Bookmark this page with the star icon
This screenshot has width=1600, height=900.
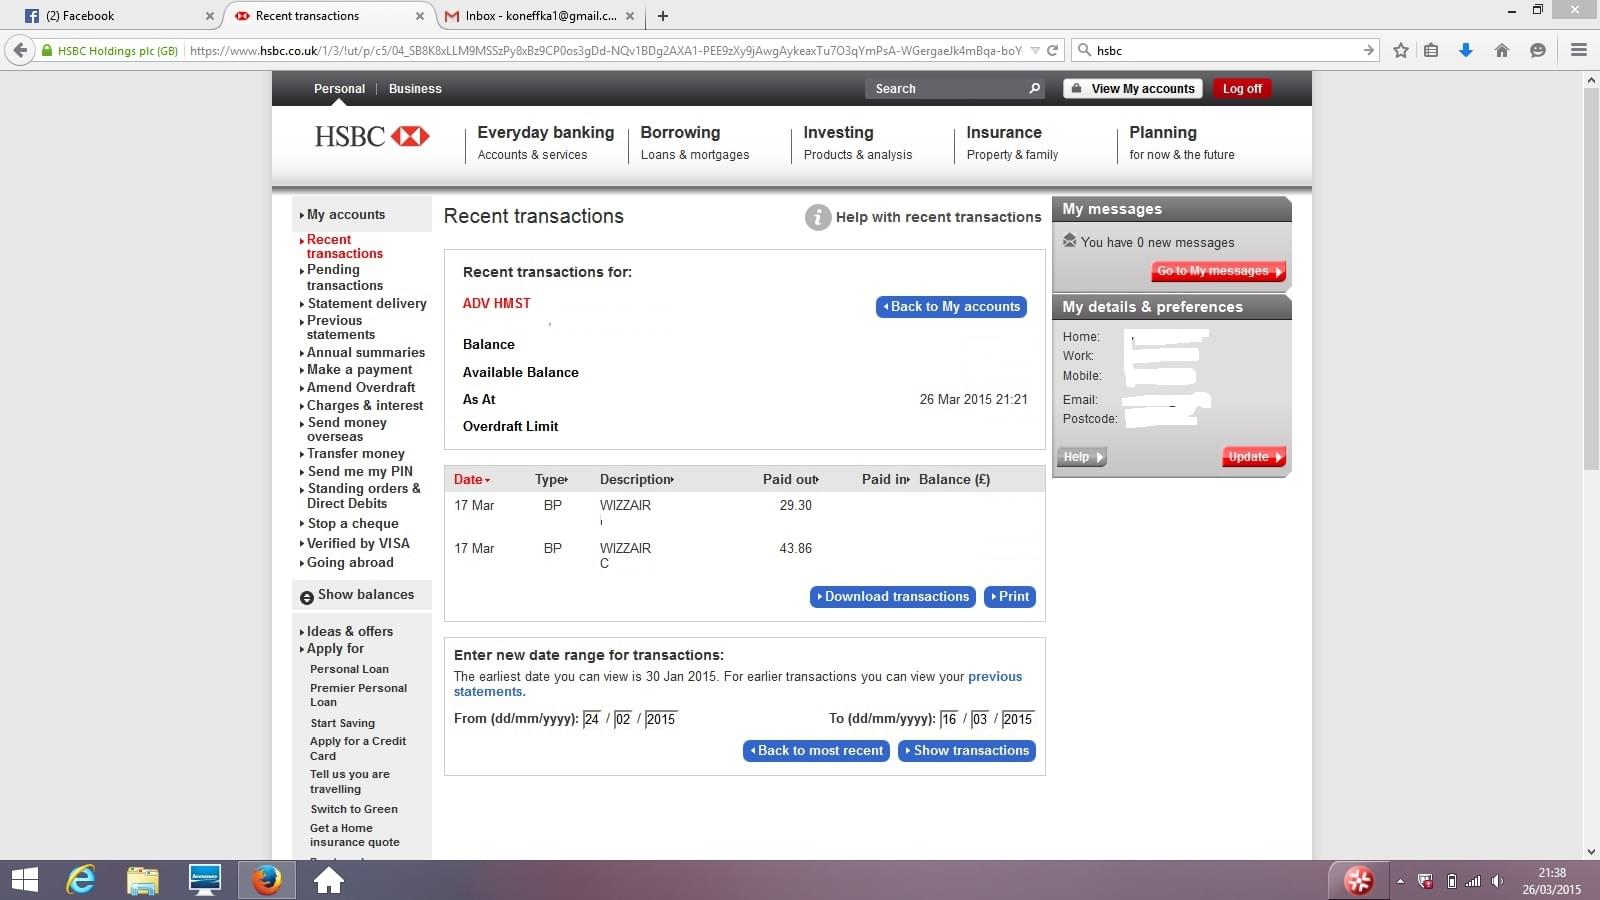(x=1401, y=50)
